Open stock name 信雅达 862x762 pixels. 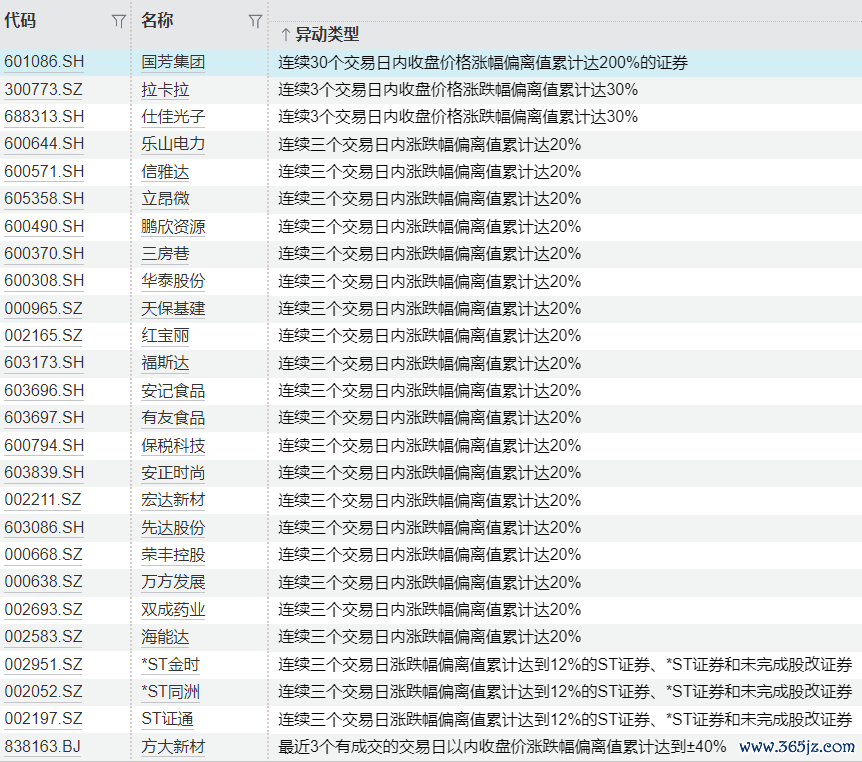(x=165, y=172)
